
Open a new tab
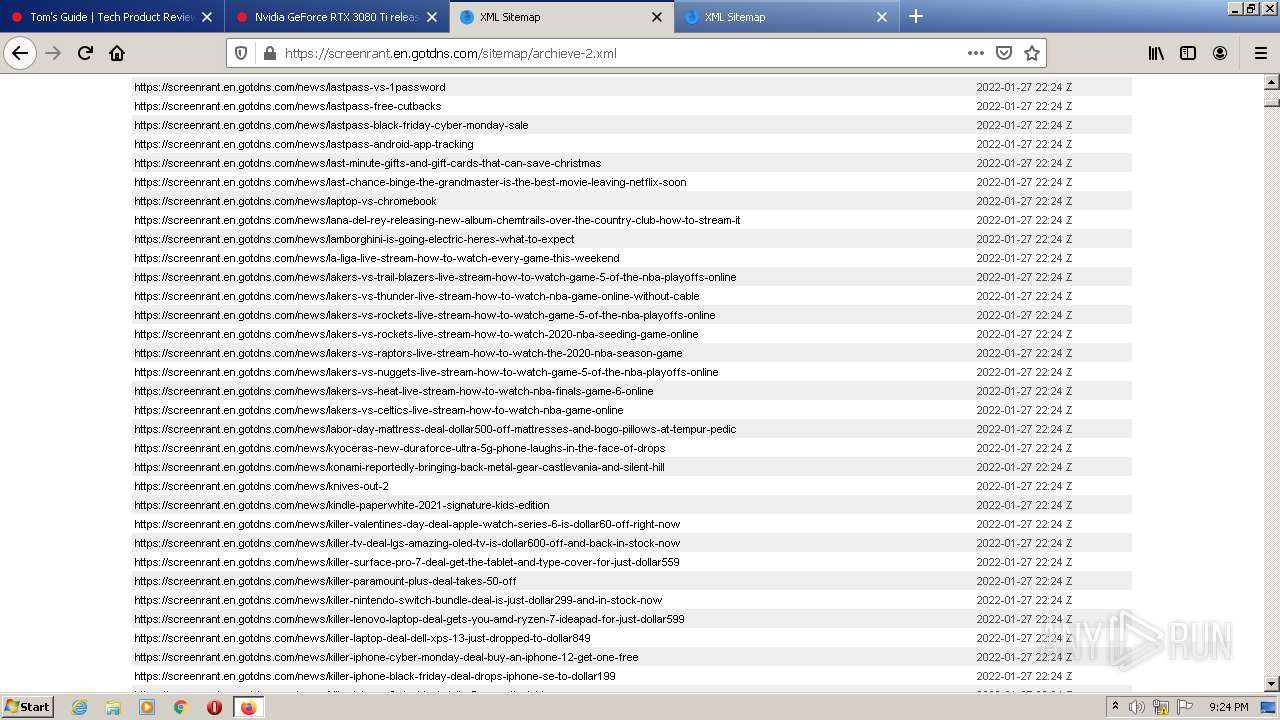[x=916, y=16]
